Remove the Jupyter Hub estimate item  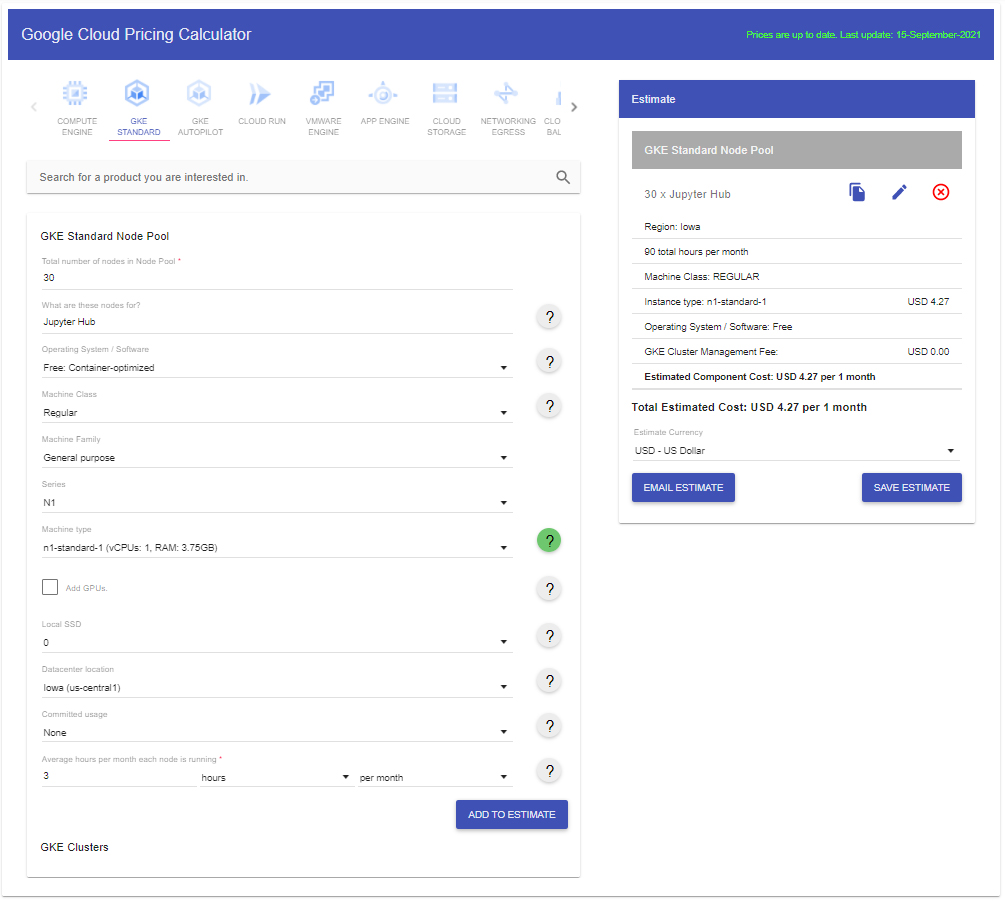pyautogui.click(x=940, y=192)
